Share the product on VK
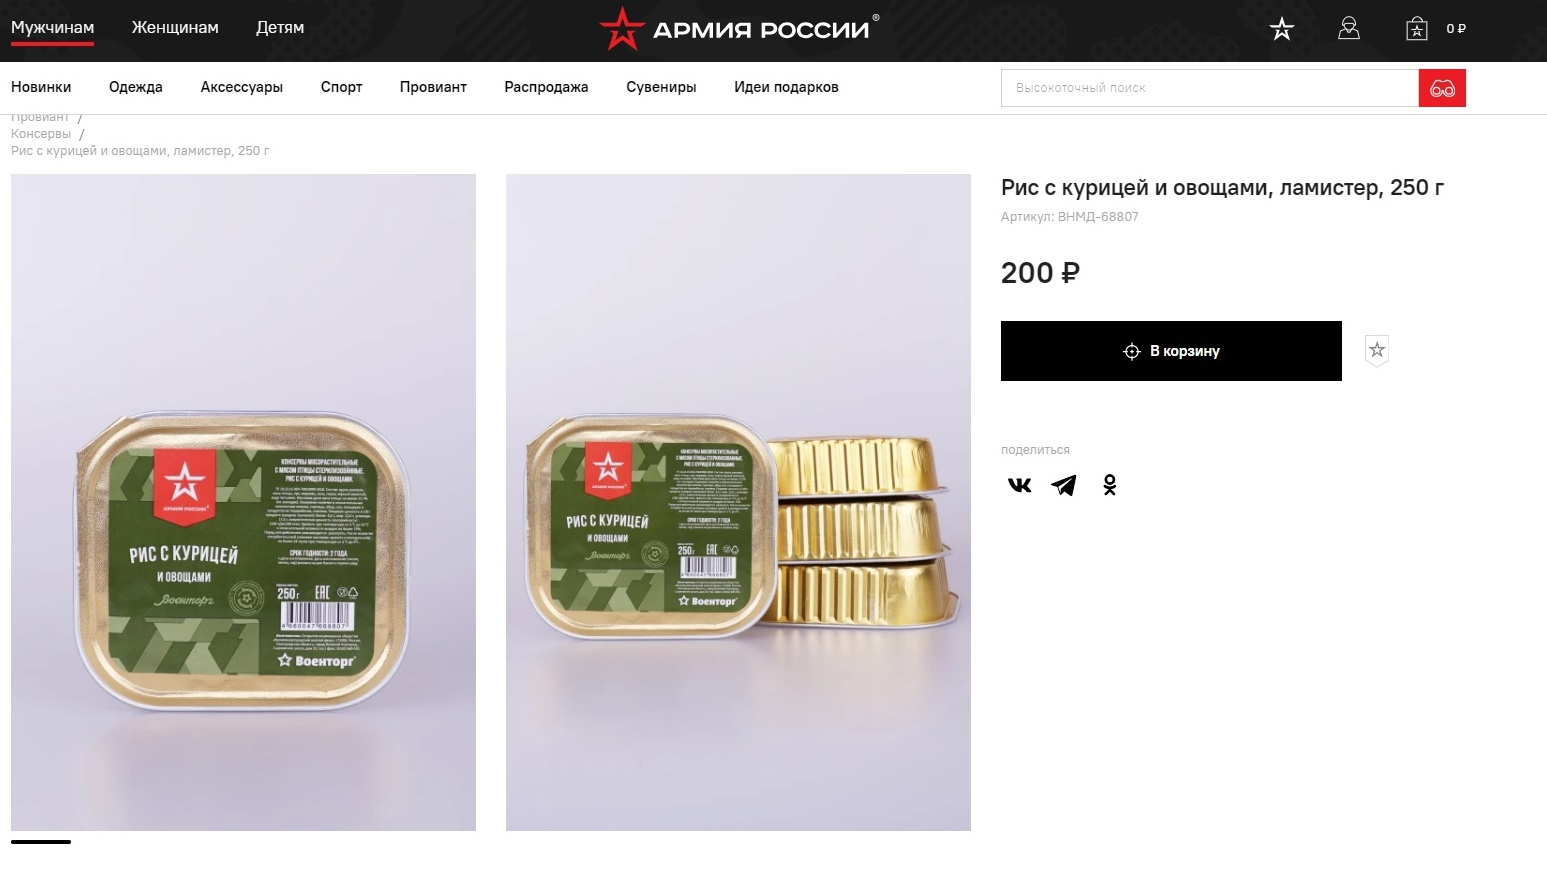The image size is (1547, 873). tap(1020, 485)
